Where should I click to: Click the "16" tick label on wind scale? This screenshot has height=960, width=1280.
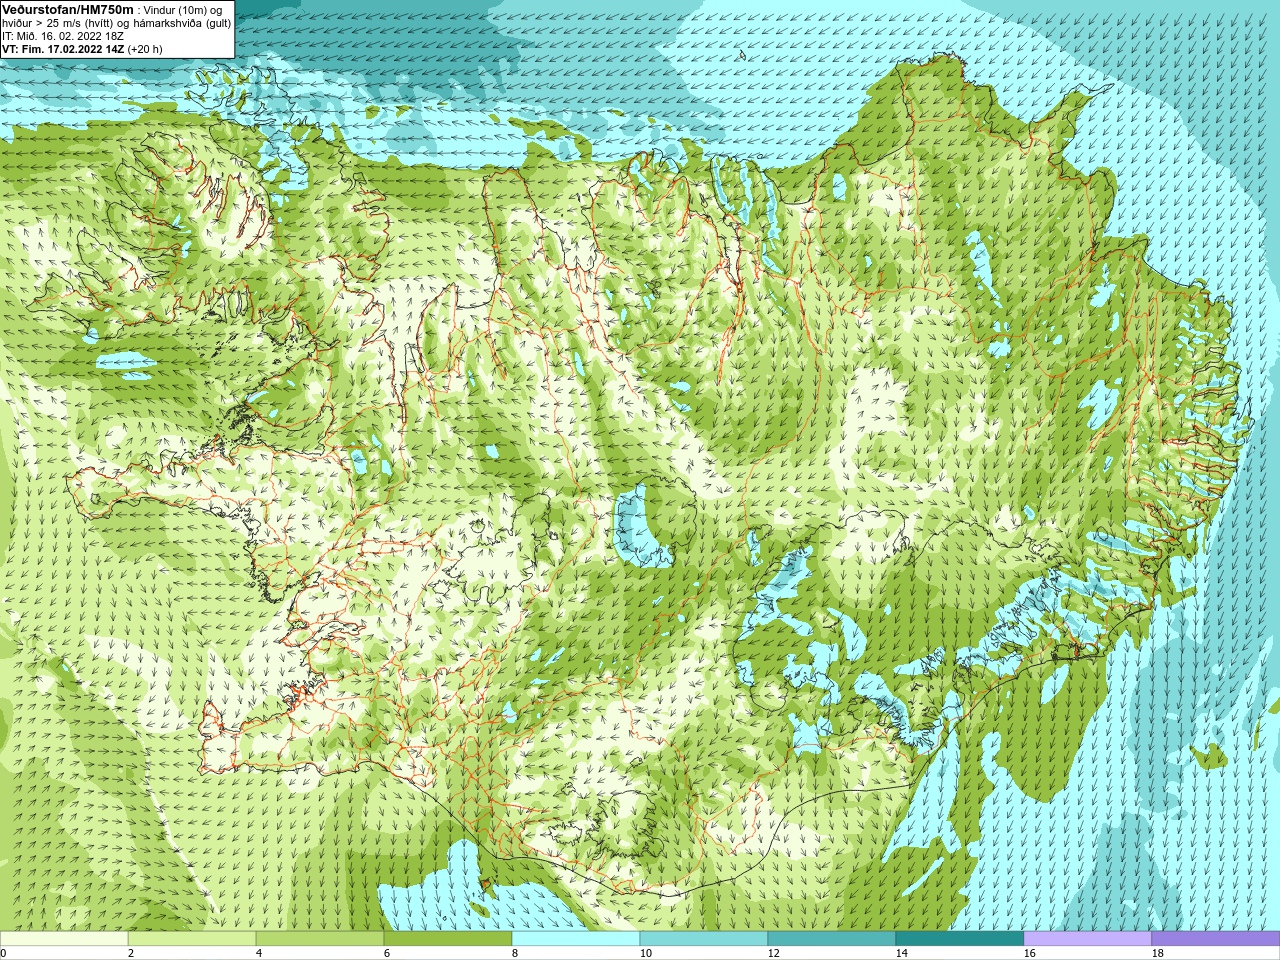pos(1030,953)
